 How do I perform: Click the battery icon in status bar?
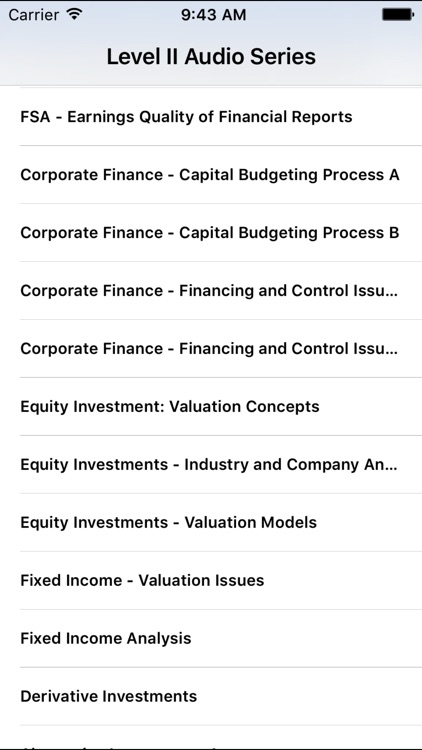point(398,15)
